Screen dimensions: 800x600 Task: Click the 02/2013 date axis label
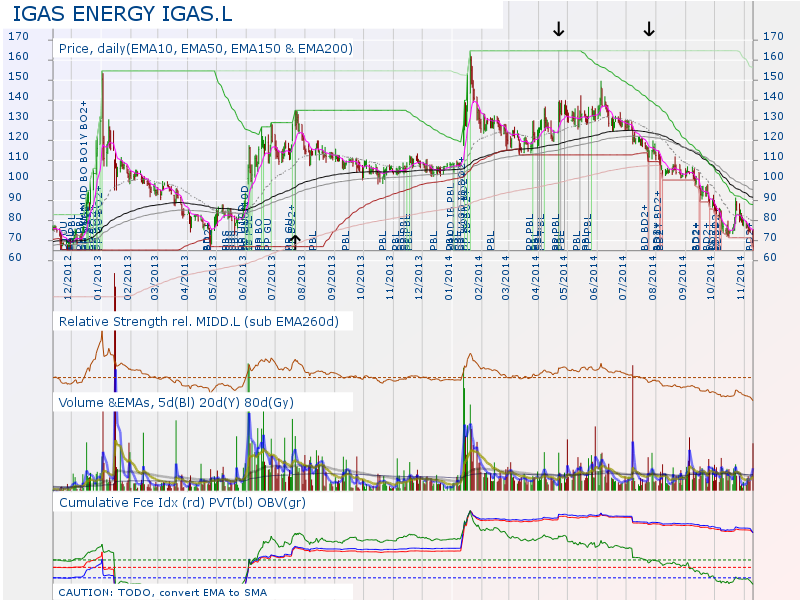127,278
